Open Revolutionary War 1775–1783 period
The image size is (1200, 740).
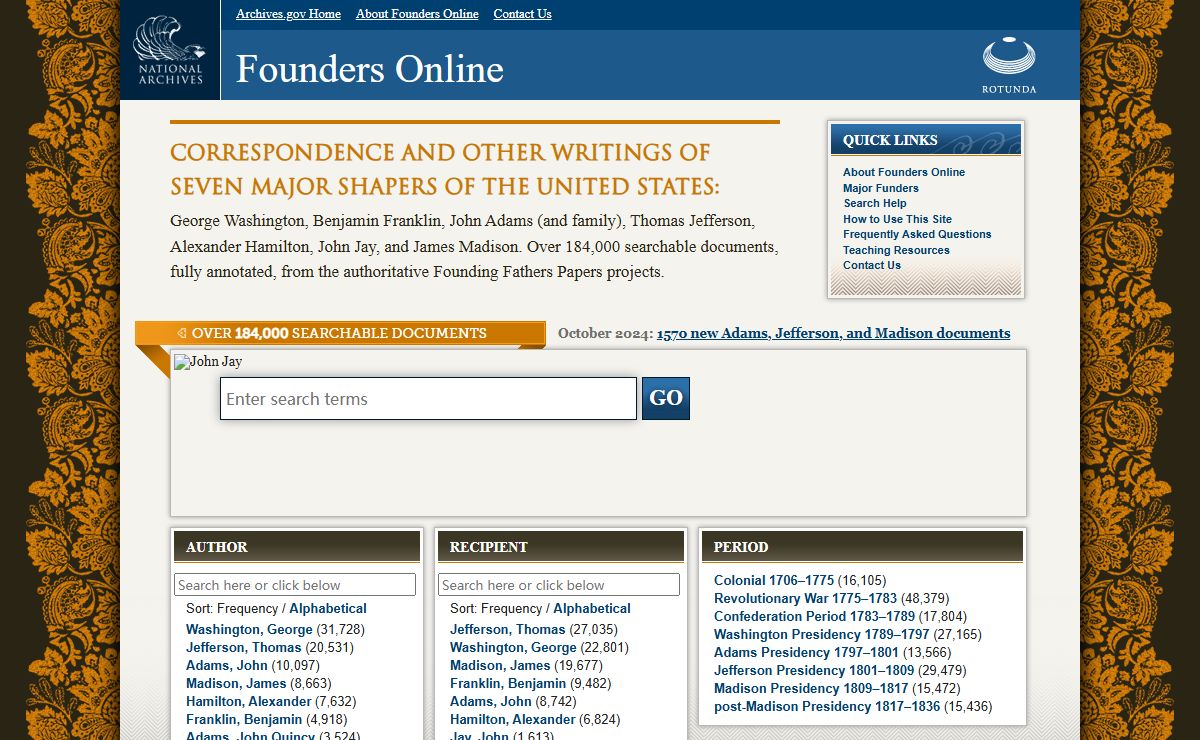[806, 598]
